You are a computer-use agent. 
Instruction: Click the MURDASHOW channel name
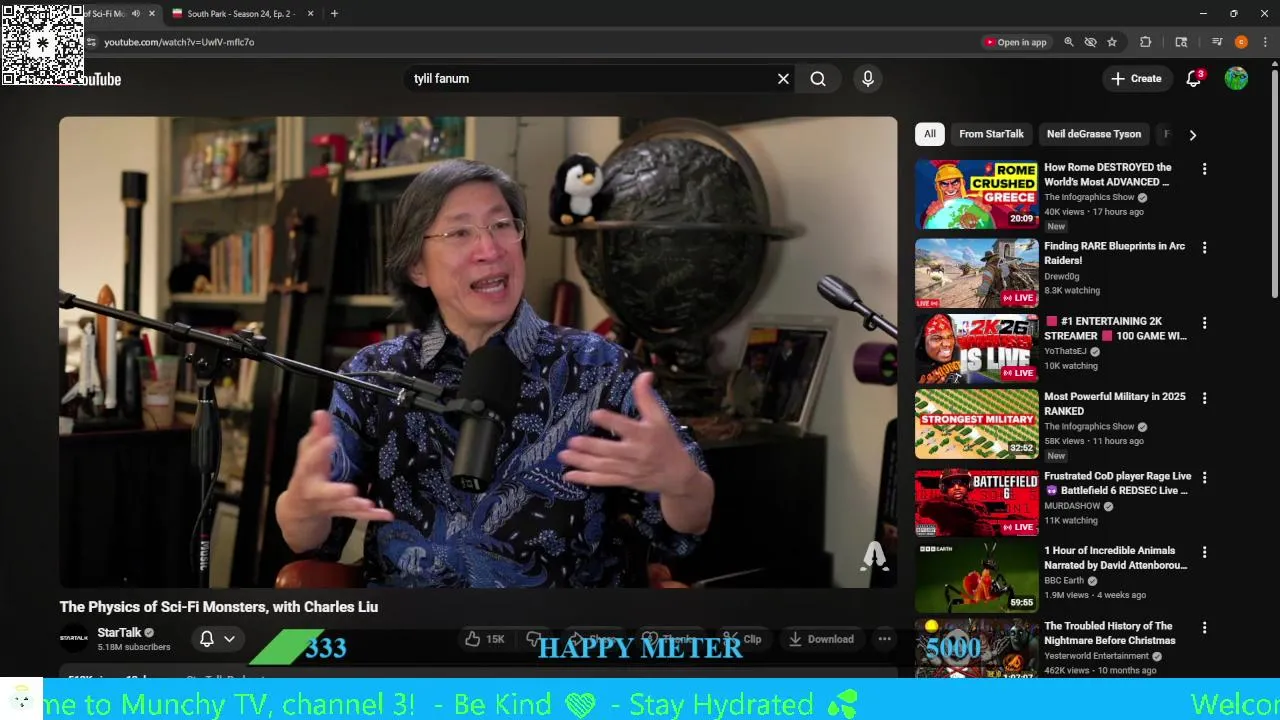(x=1072, y=506)
